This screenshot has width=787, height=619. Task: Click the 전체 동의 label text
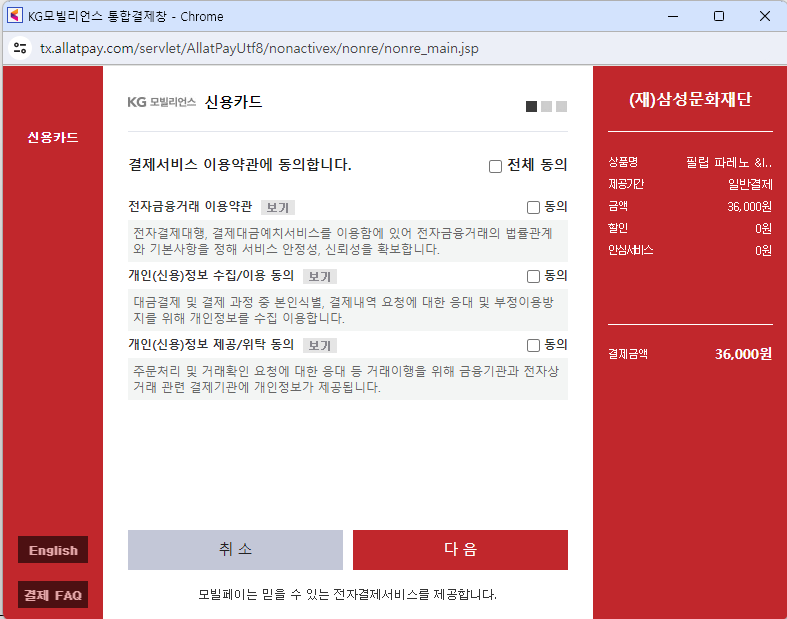click(x=537, y=165)
